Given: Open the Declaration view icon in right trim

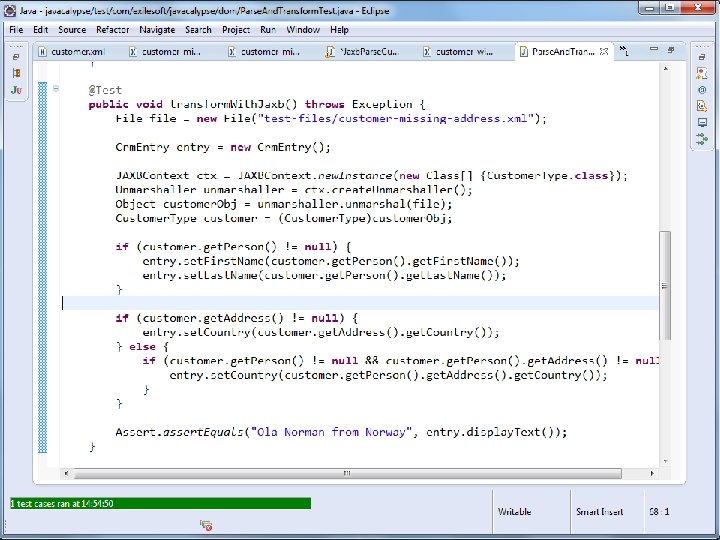Looking at the screenshot, I should pyautogui.click(x=702, y=106).
